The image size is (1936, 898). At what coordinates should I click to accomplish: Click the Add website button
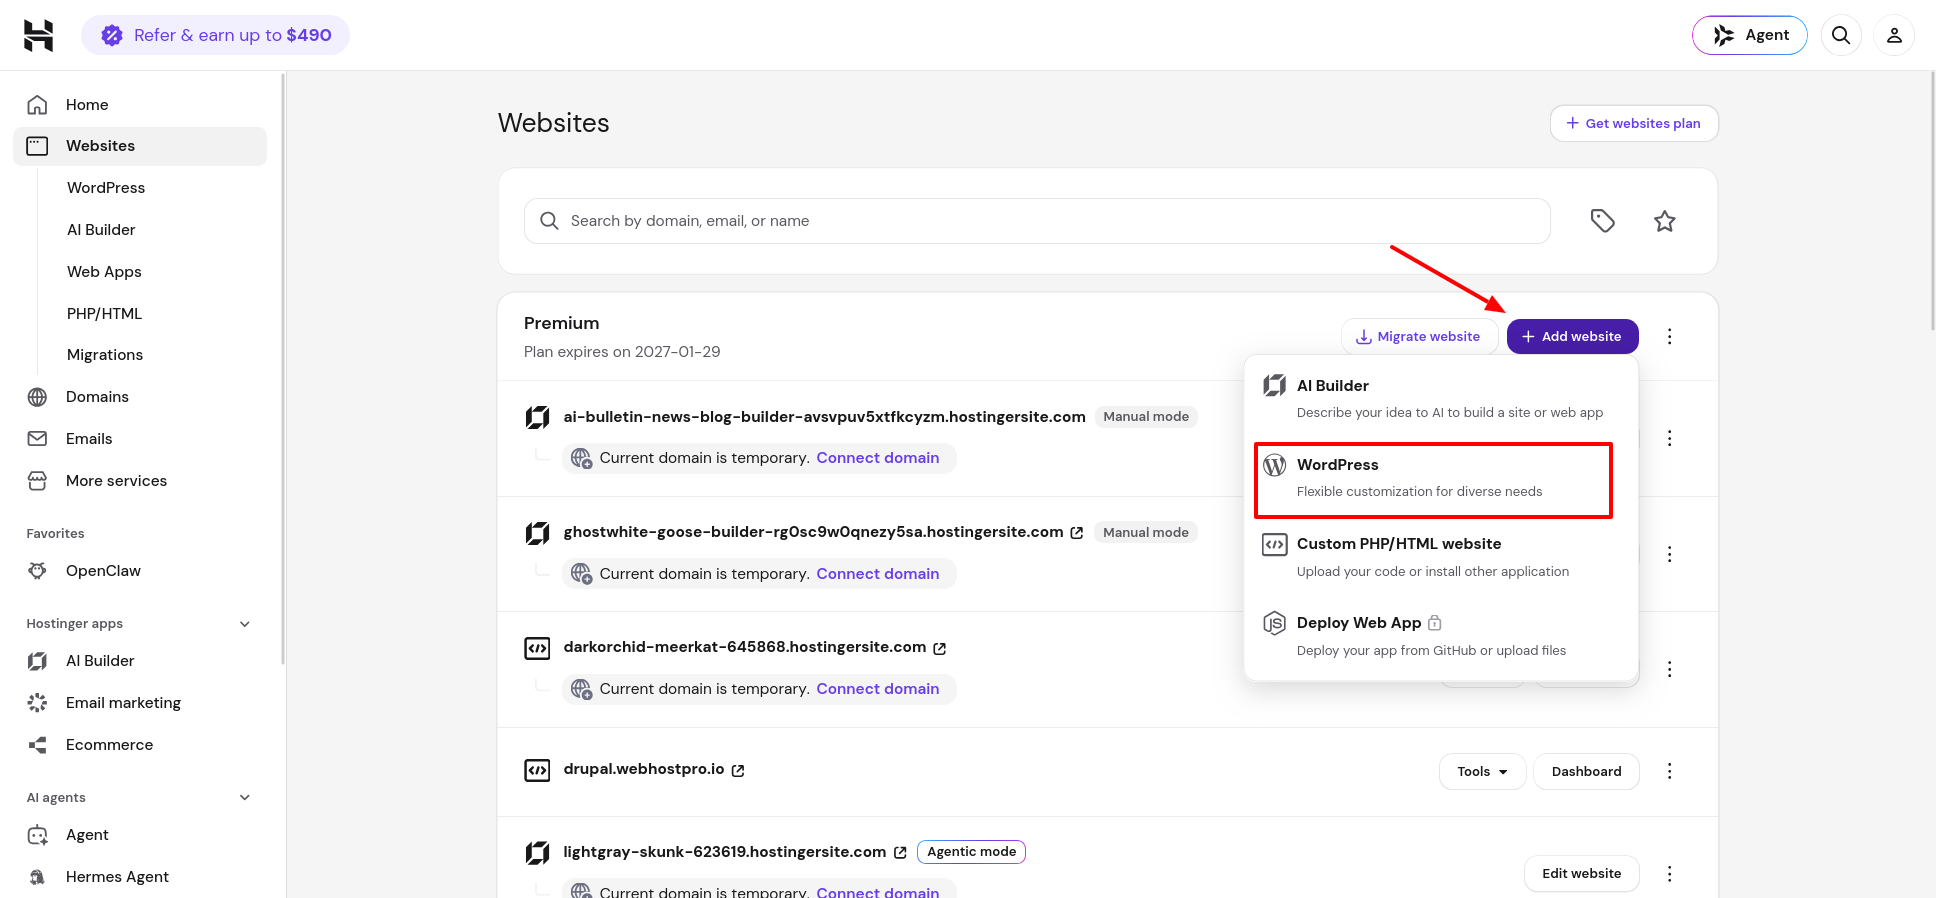[1572, 336]
